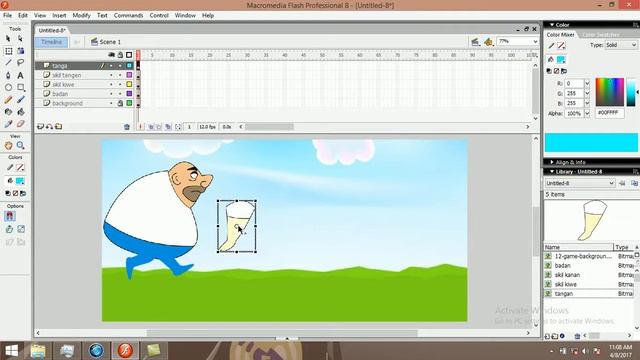Image resolution: width=640 pixels, height=360 pixels.
Task: Toggle outline square of badan layer
Action: click(x=129, y=94)
